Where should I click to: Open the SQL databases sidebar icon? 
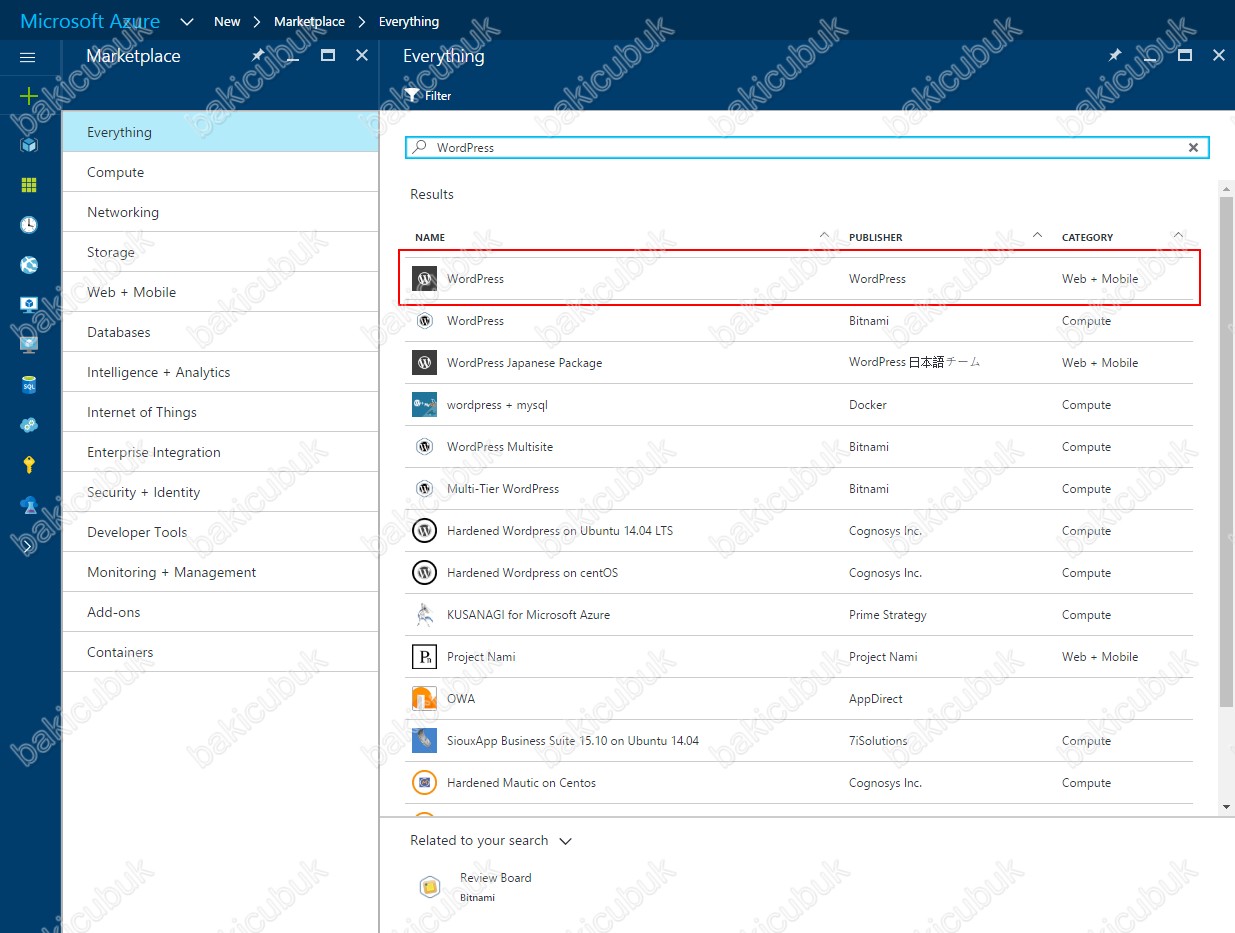coord(29,385)
